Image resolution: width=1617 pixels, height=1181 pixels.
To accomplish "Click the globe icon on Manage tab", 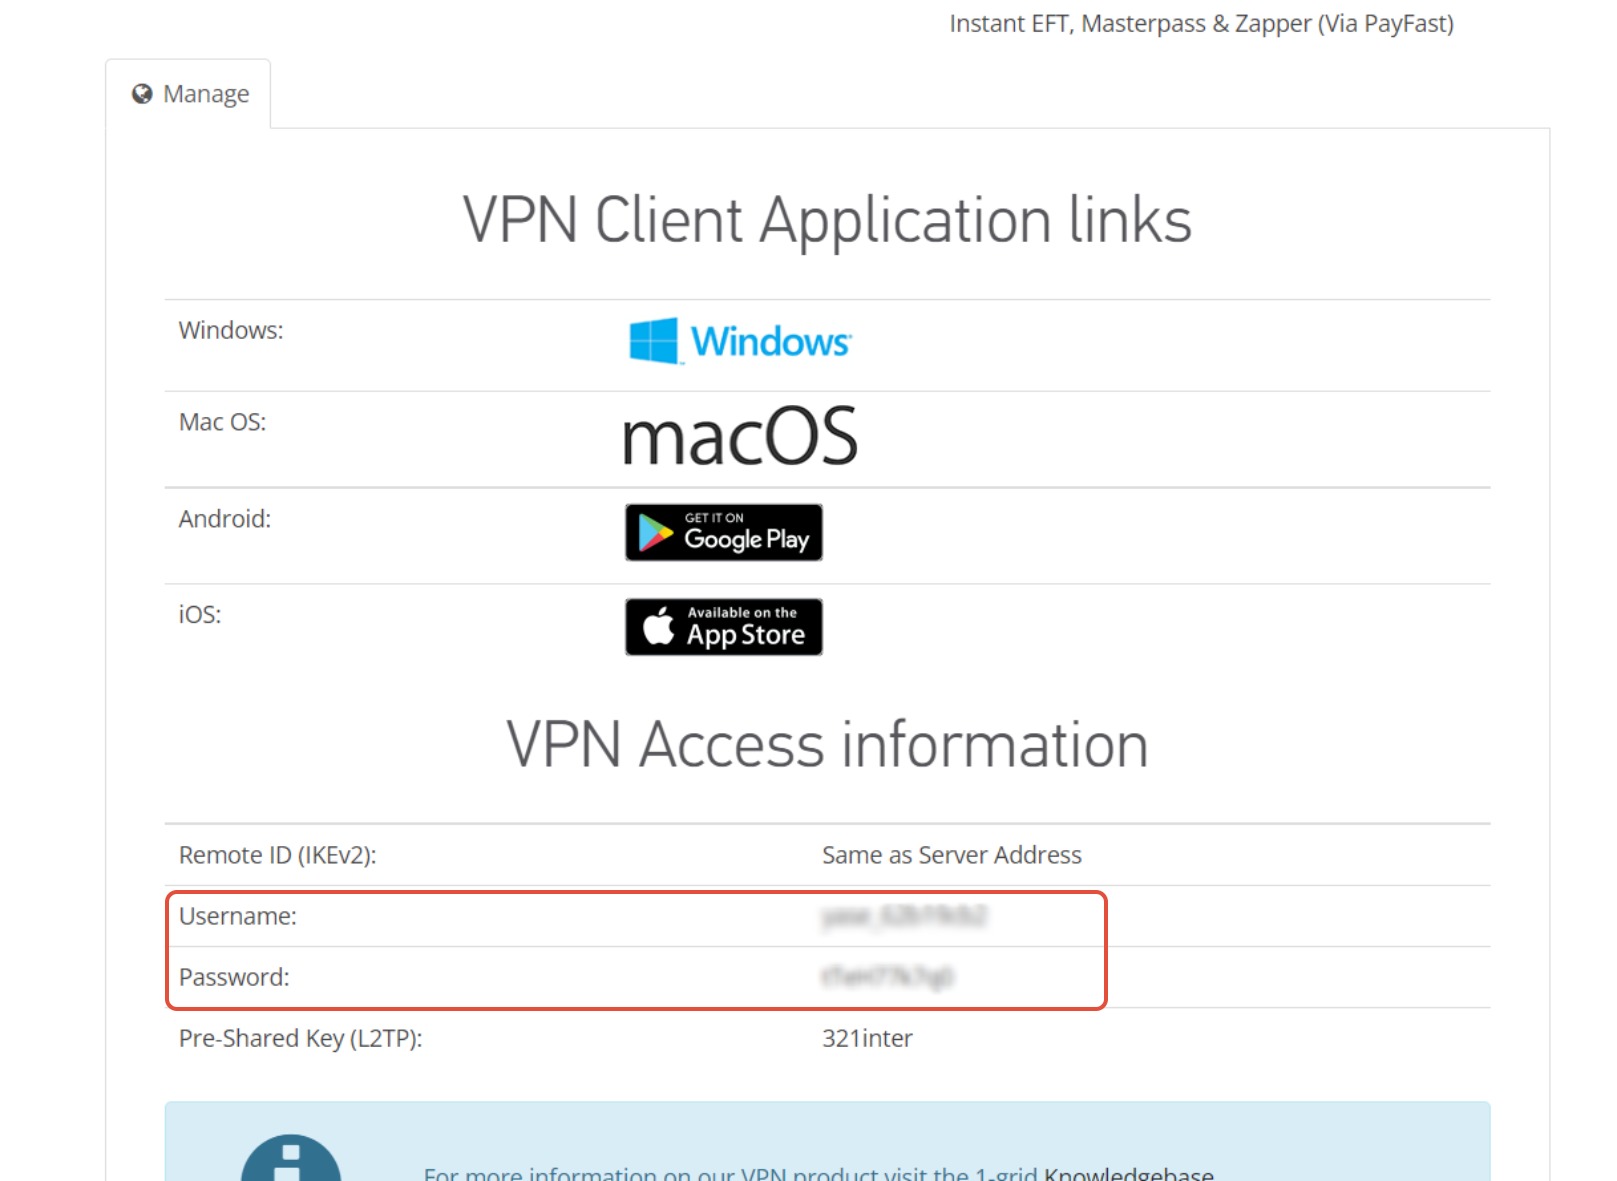I will pyautogui.click(x=142, y=94).
